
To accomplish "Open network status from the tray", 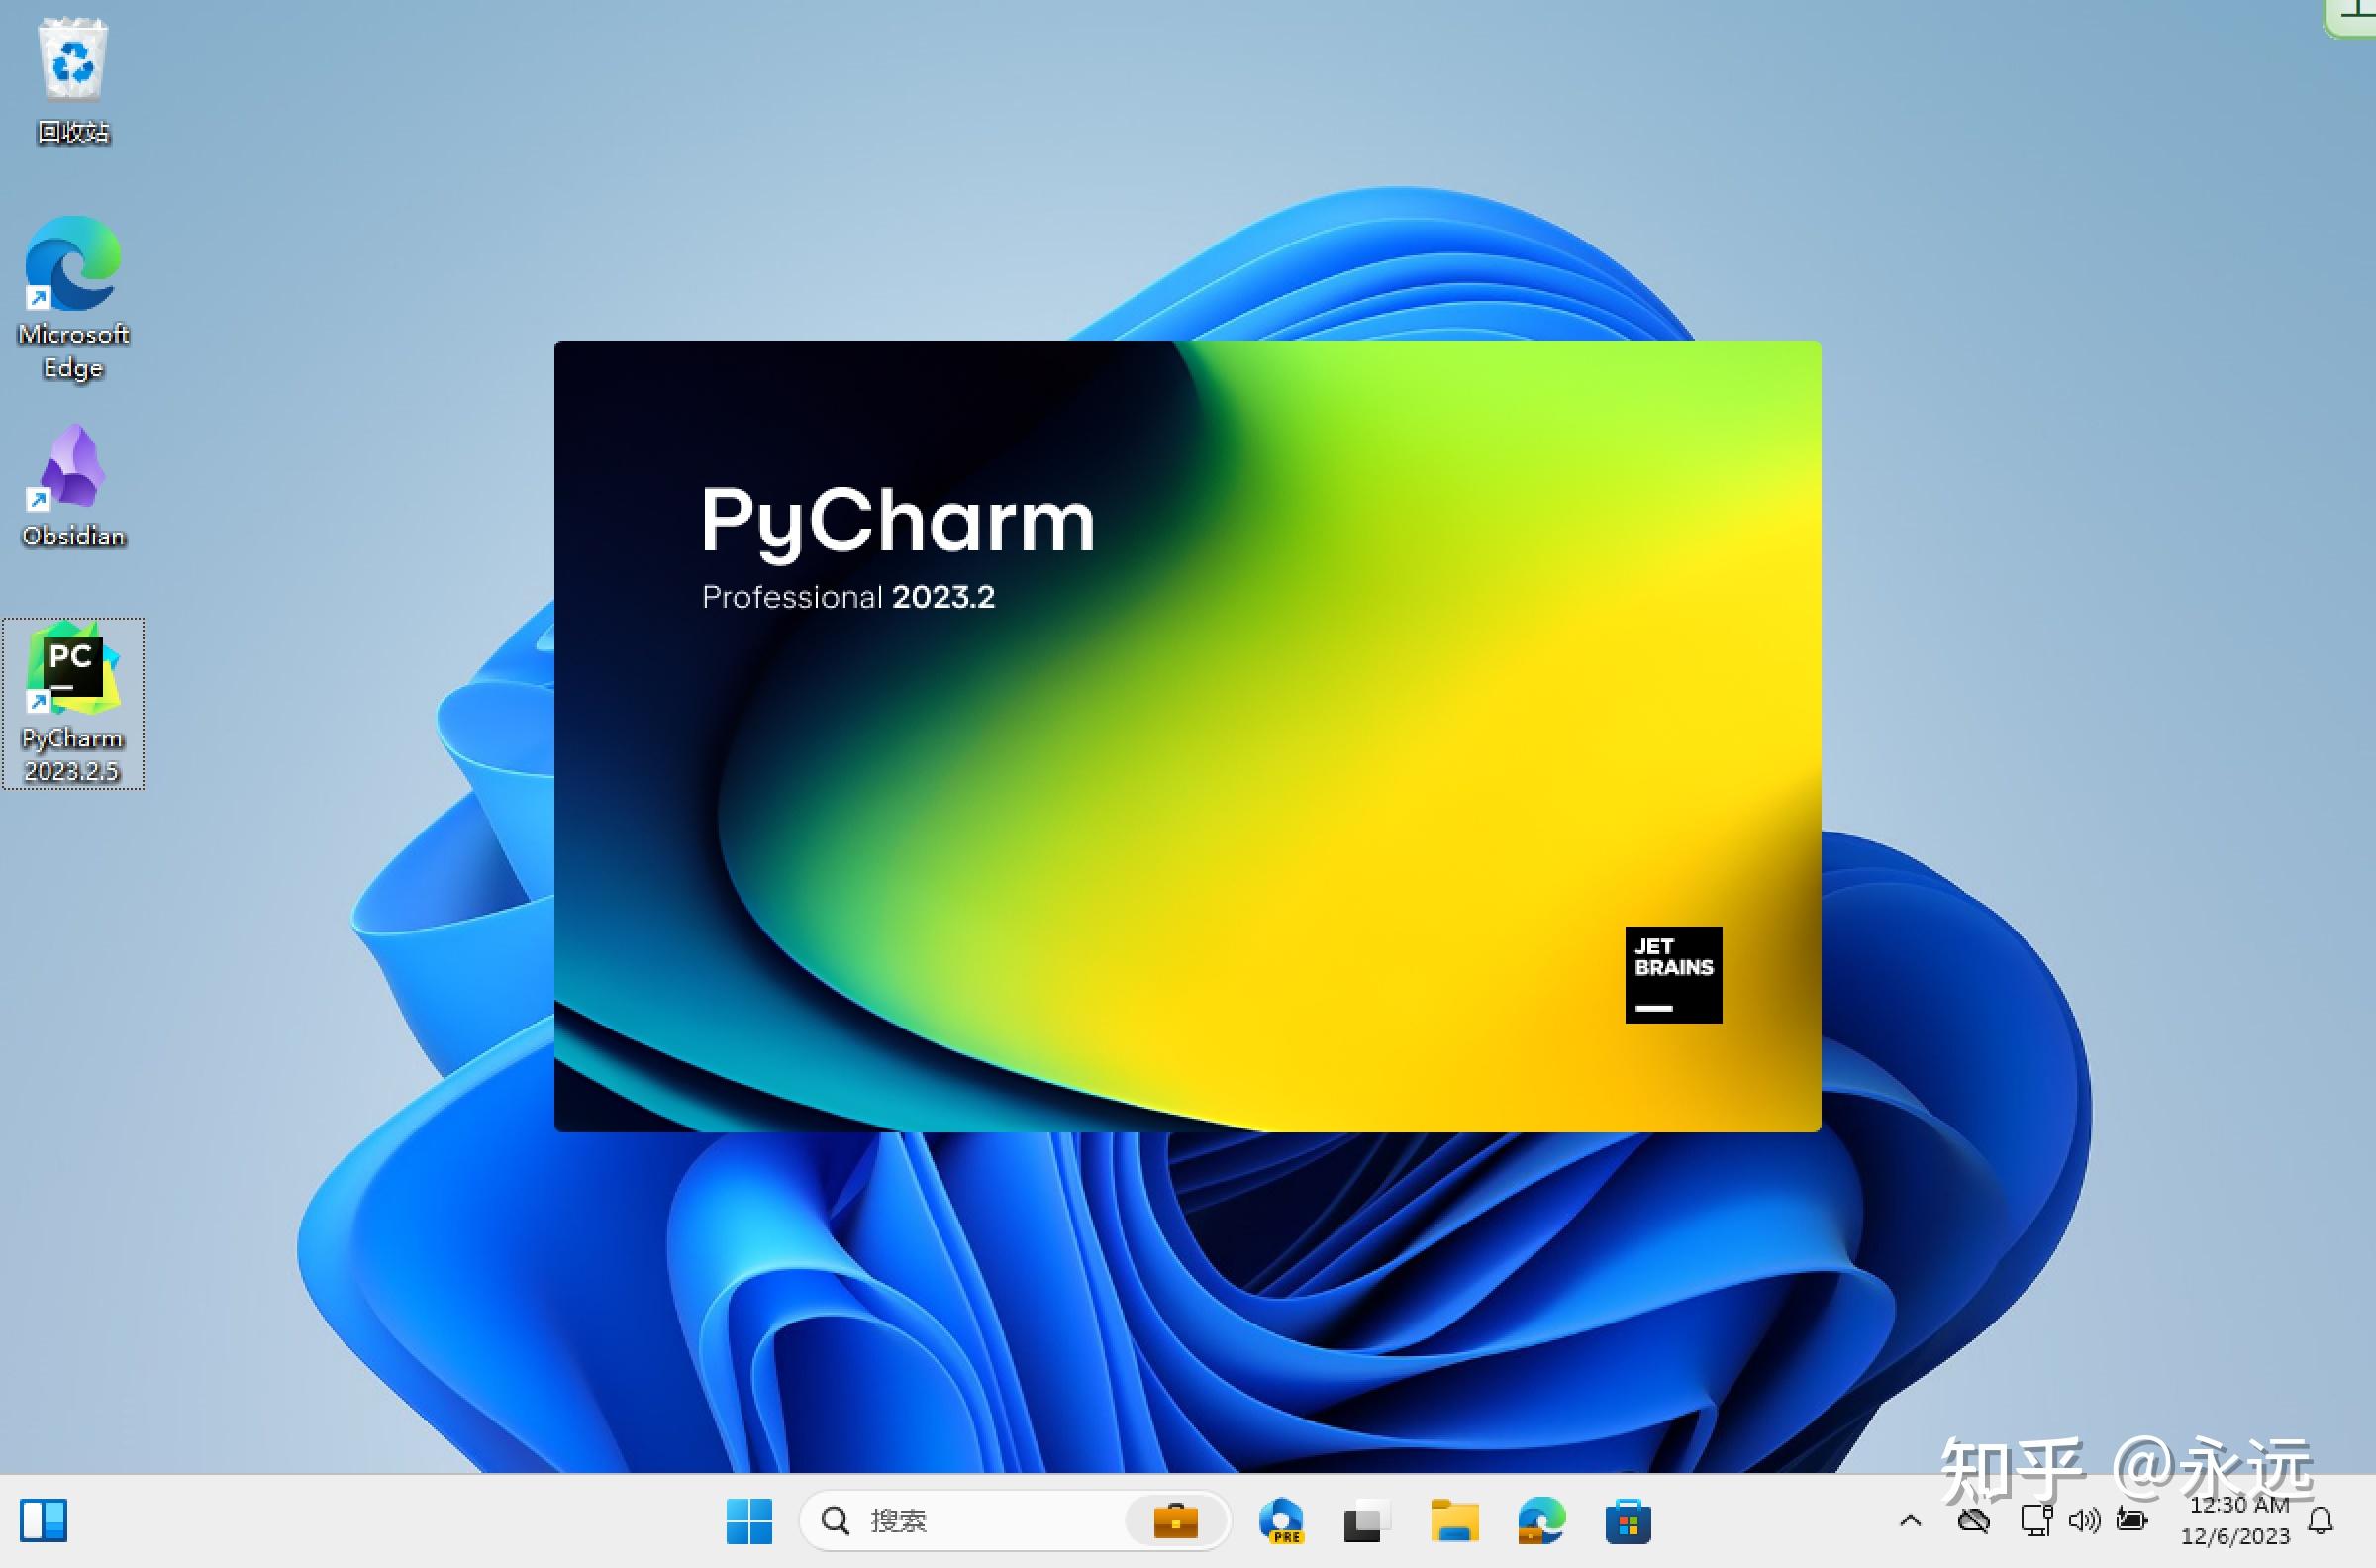I will [x=2037, y=1521].
